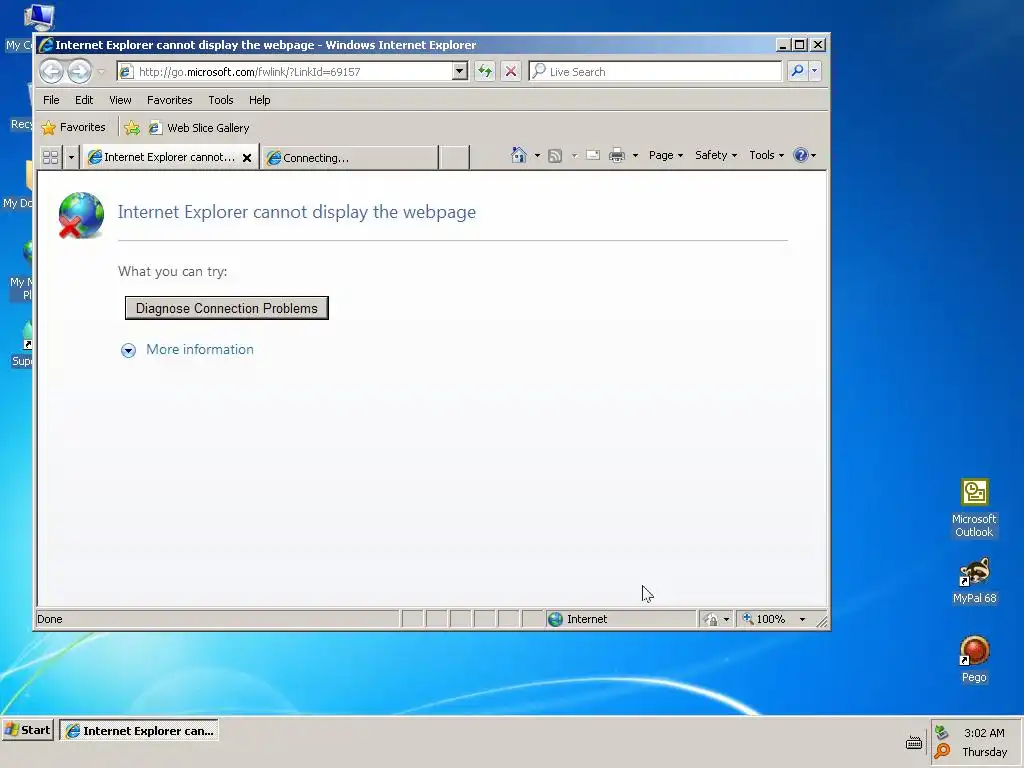Open search provider options dropdown
This screenshot has height=768, width=1024.
[x=814, y=71]
